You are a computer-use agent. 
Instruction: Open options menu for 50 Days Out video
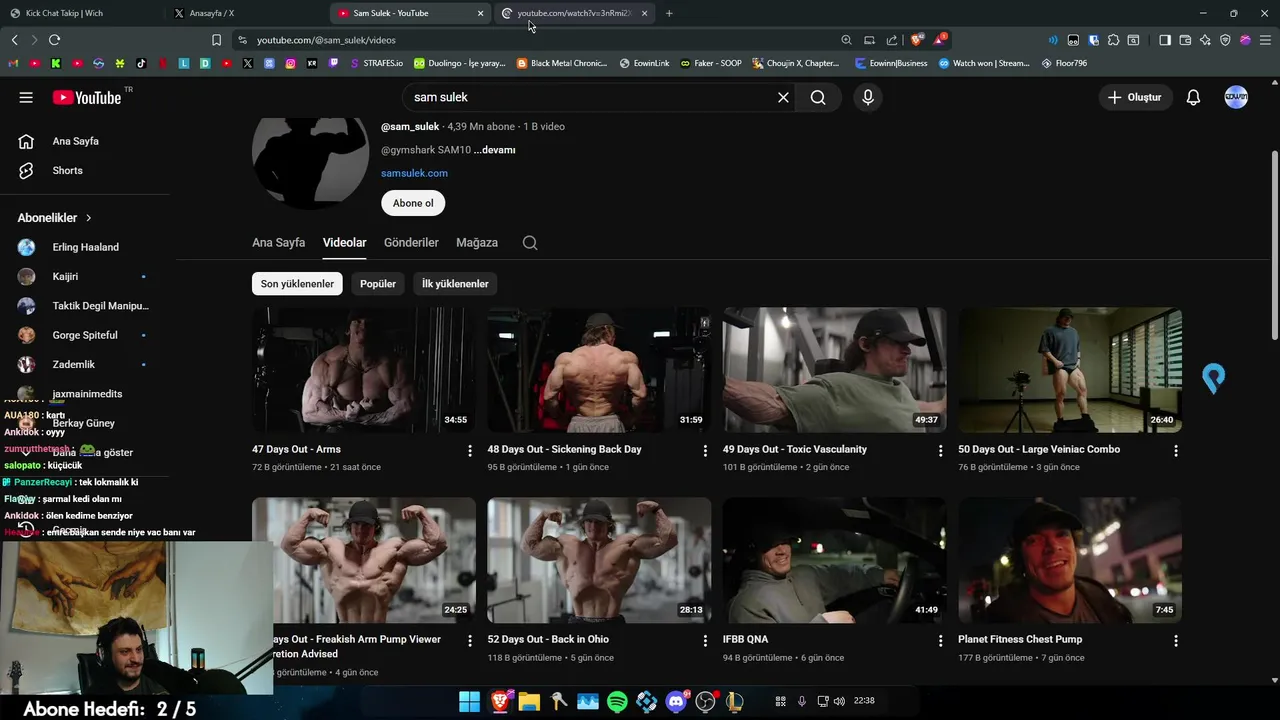click(1176, 451)
